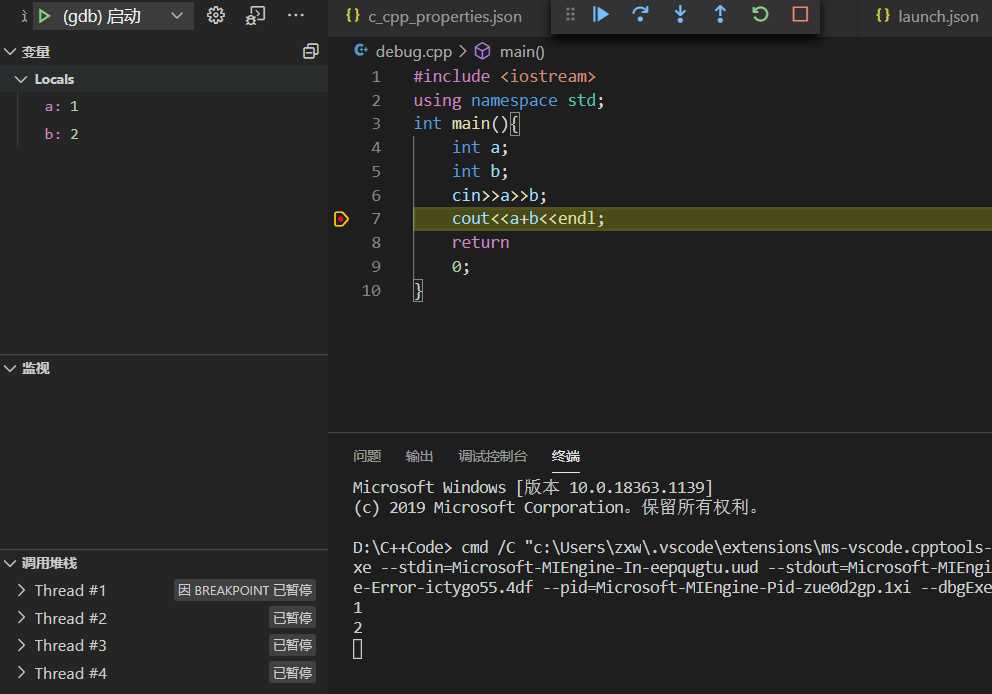Open more actions ellipsis in debug header
Image resolution: width=992 pixels, height=694 pixels.
(x=295, y=15)
